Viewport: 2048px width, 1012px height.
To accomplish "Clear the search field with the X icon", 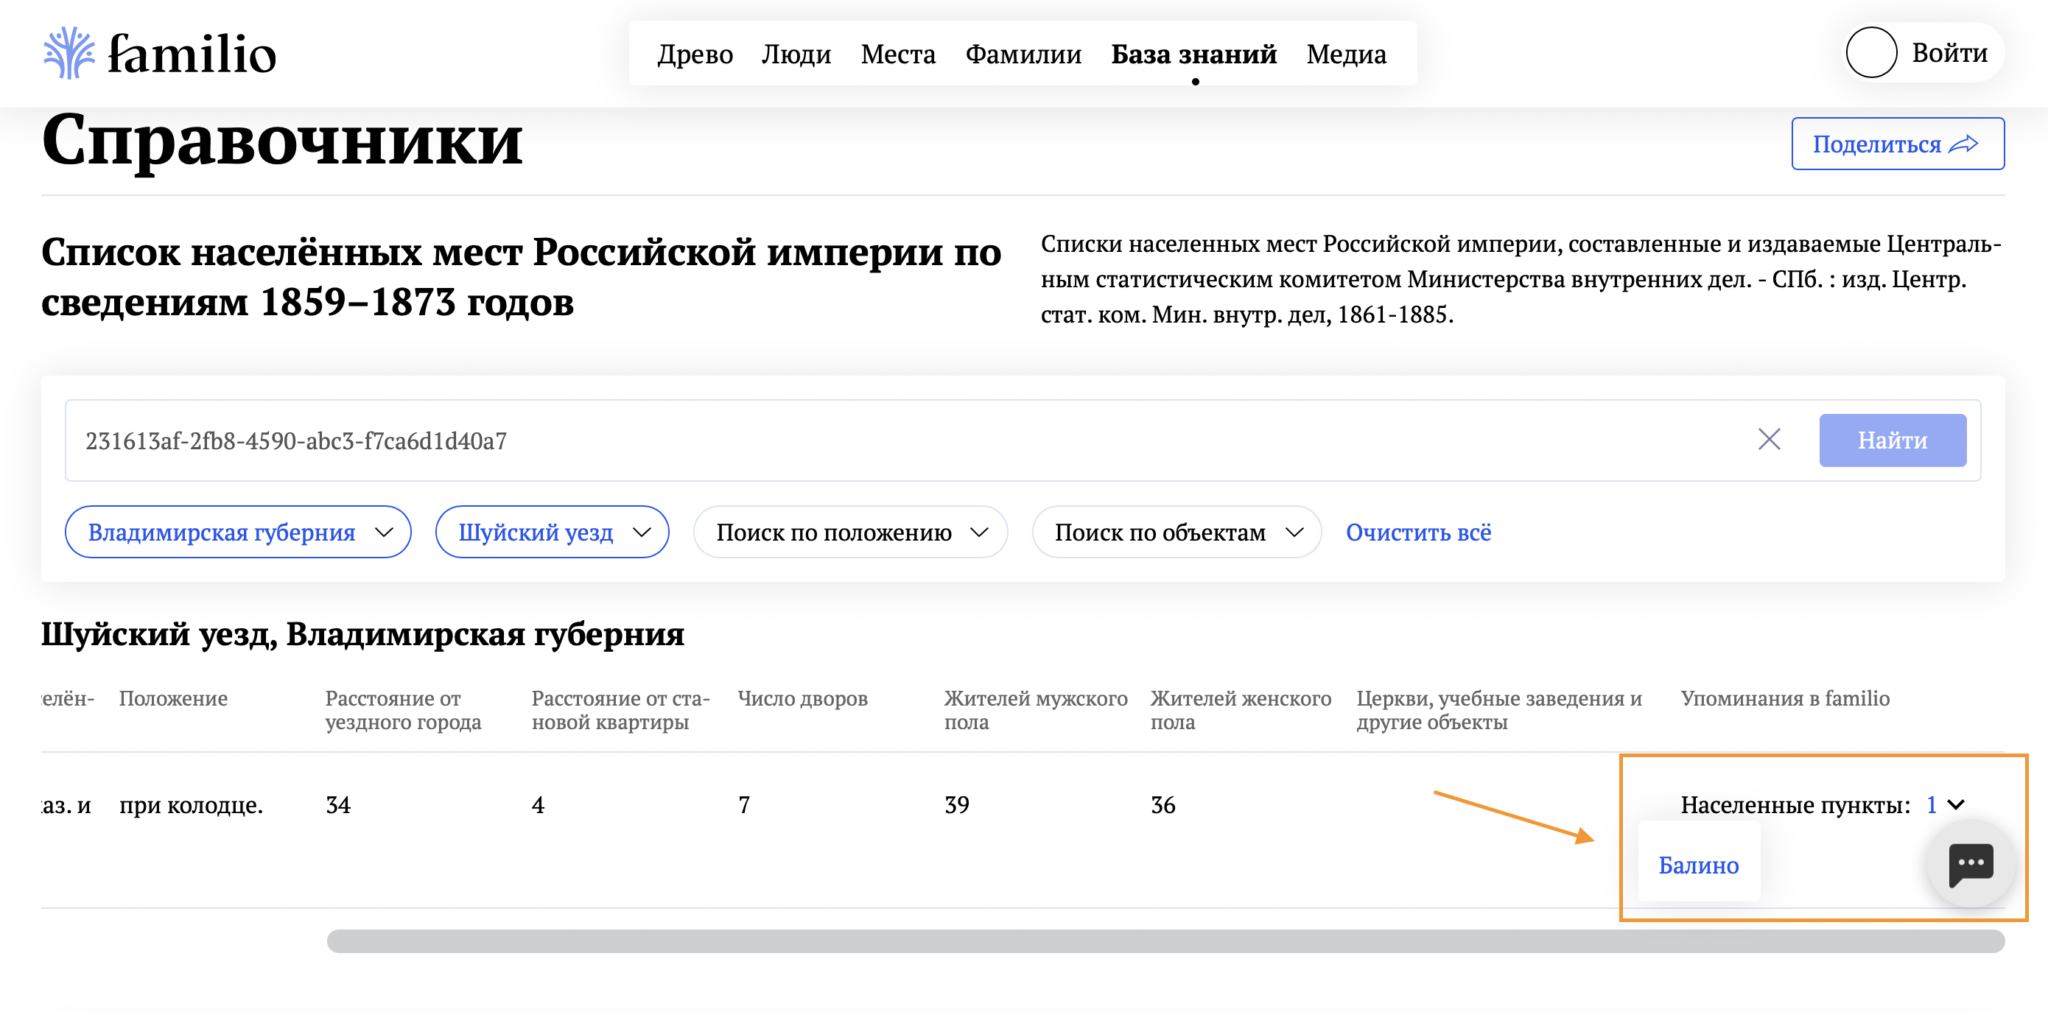I will [x=1769, y=439].
